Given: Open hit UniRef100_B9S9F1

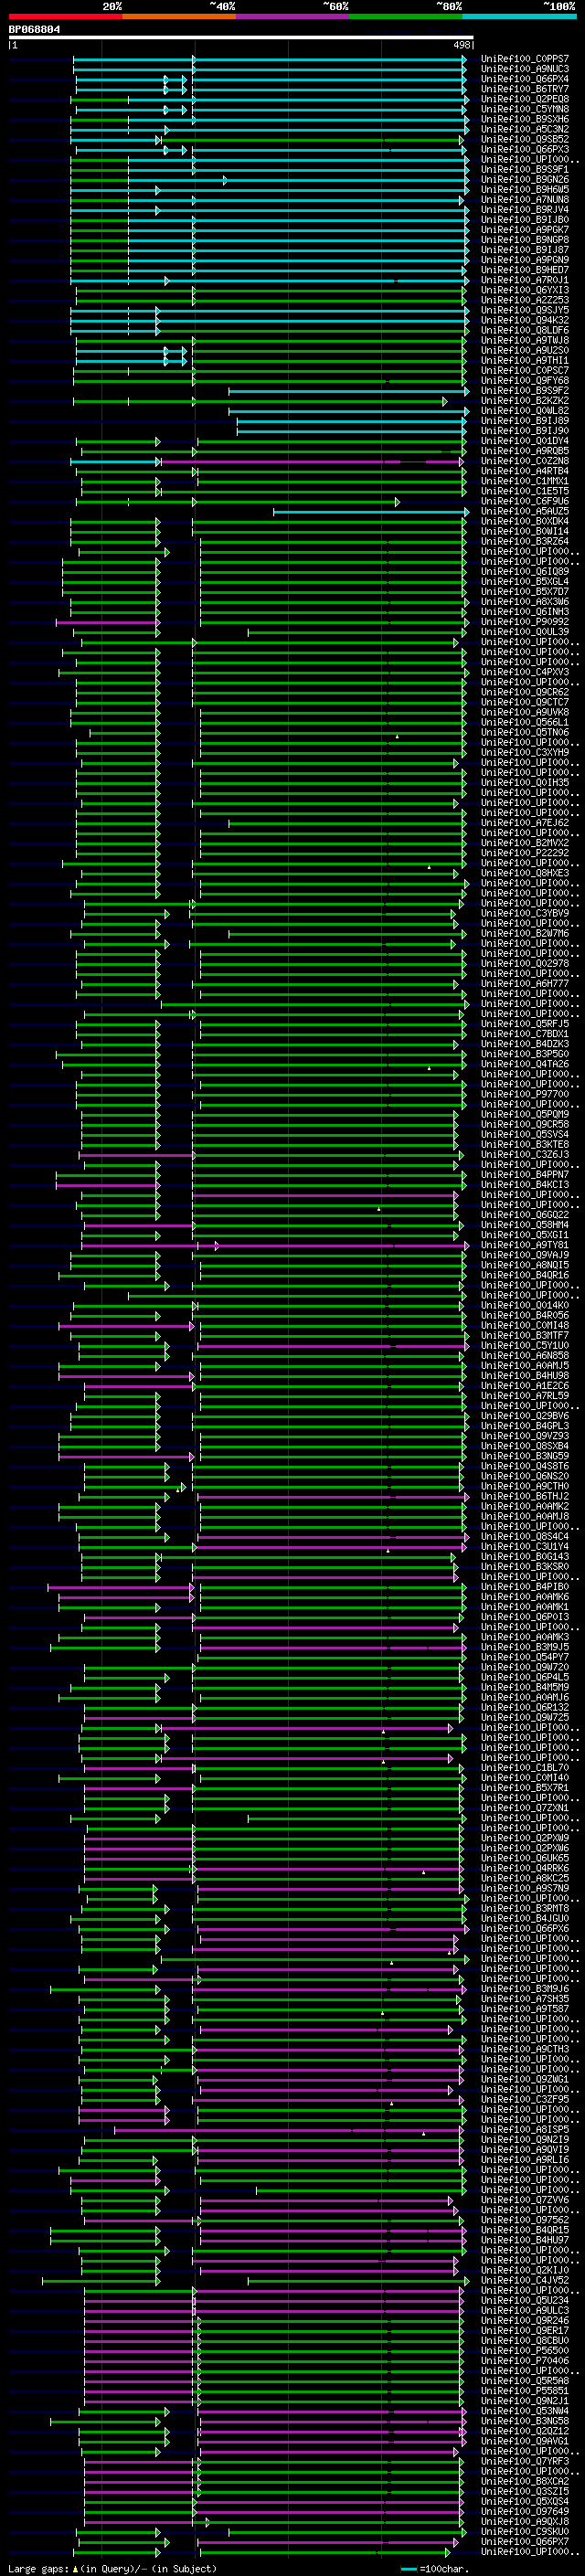Looking at the screenshot, I should pyautogui.click(x=525, y=170).
